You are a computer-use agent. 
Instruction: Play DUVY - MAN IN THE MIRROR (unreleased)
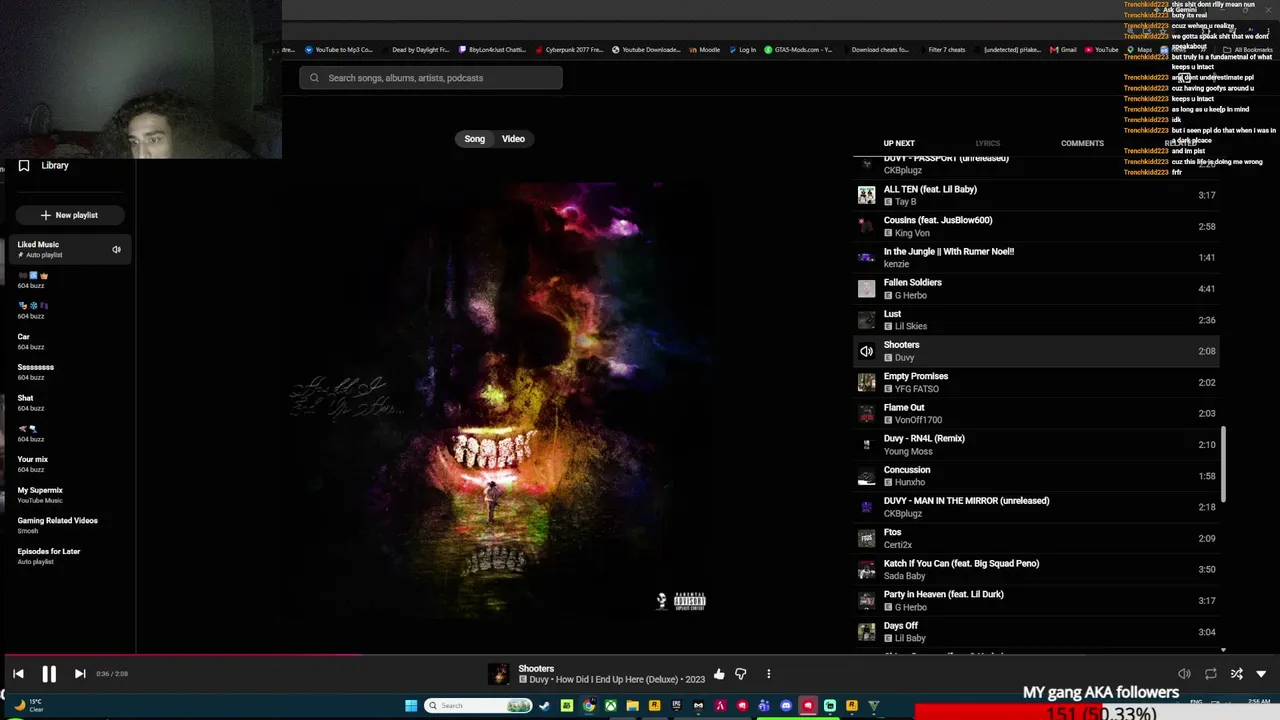click(1037, 507)
